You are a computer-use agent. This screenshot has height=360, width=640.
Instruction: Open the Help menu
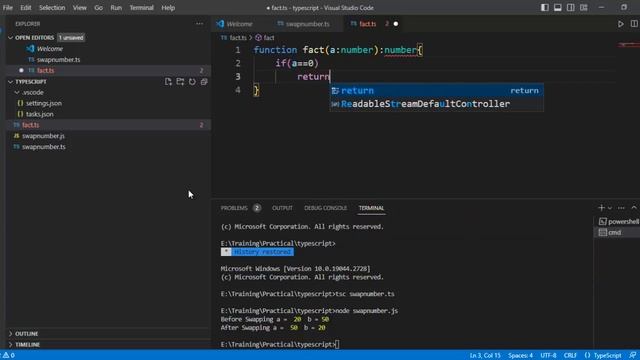click(x=168, y=8)
